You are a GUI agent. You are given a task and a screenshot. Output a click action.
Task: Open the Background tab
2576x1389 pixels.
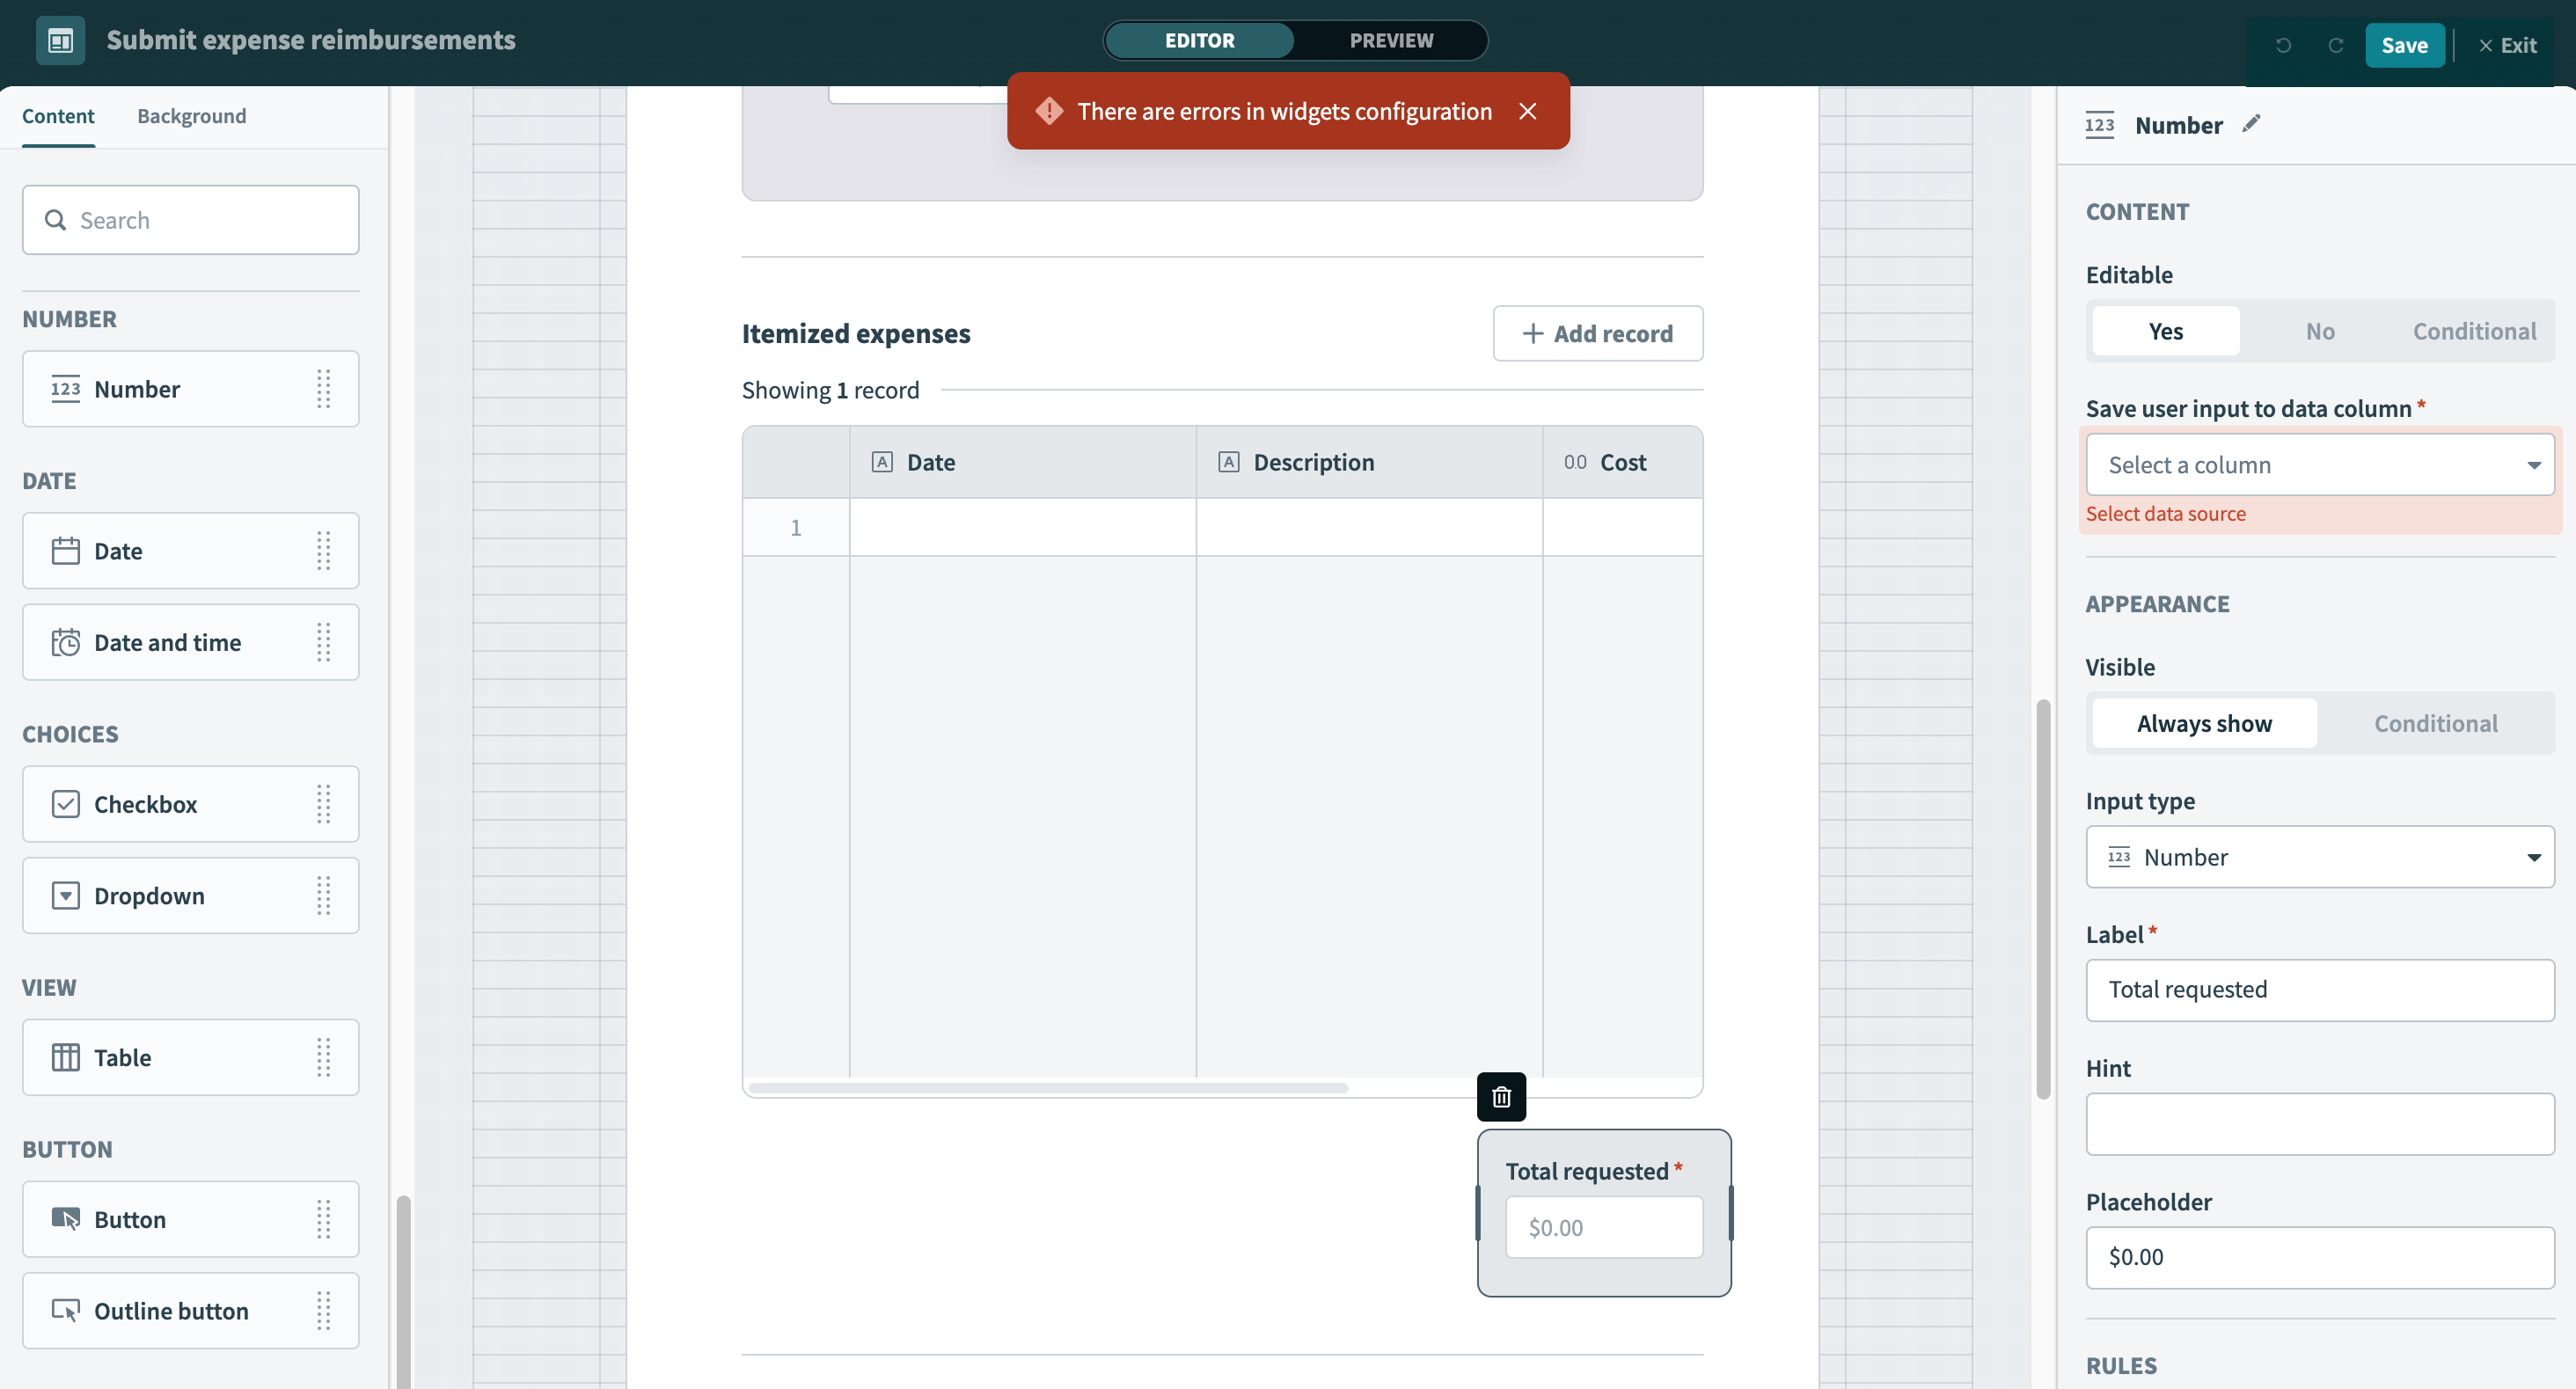[x=191, y=116]
